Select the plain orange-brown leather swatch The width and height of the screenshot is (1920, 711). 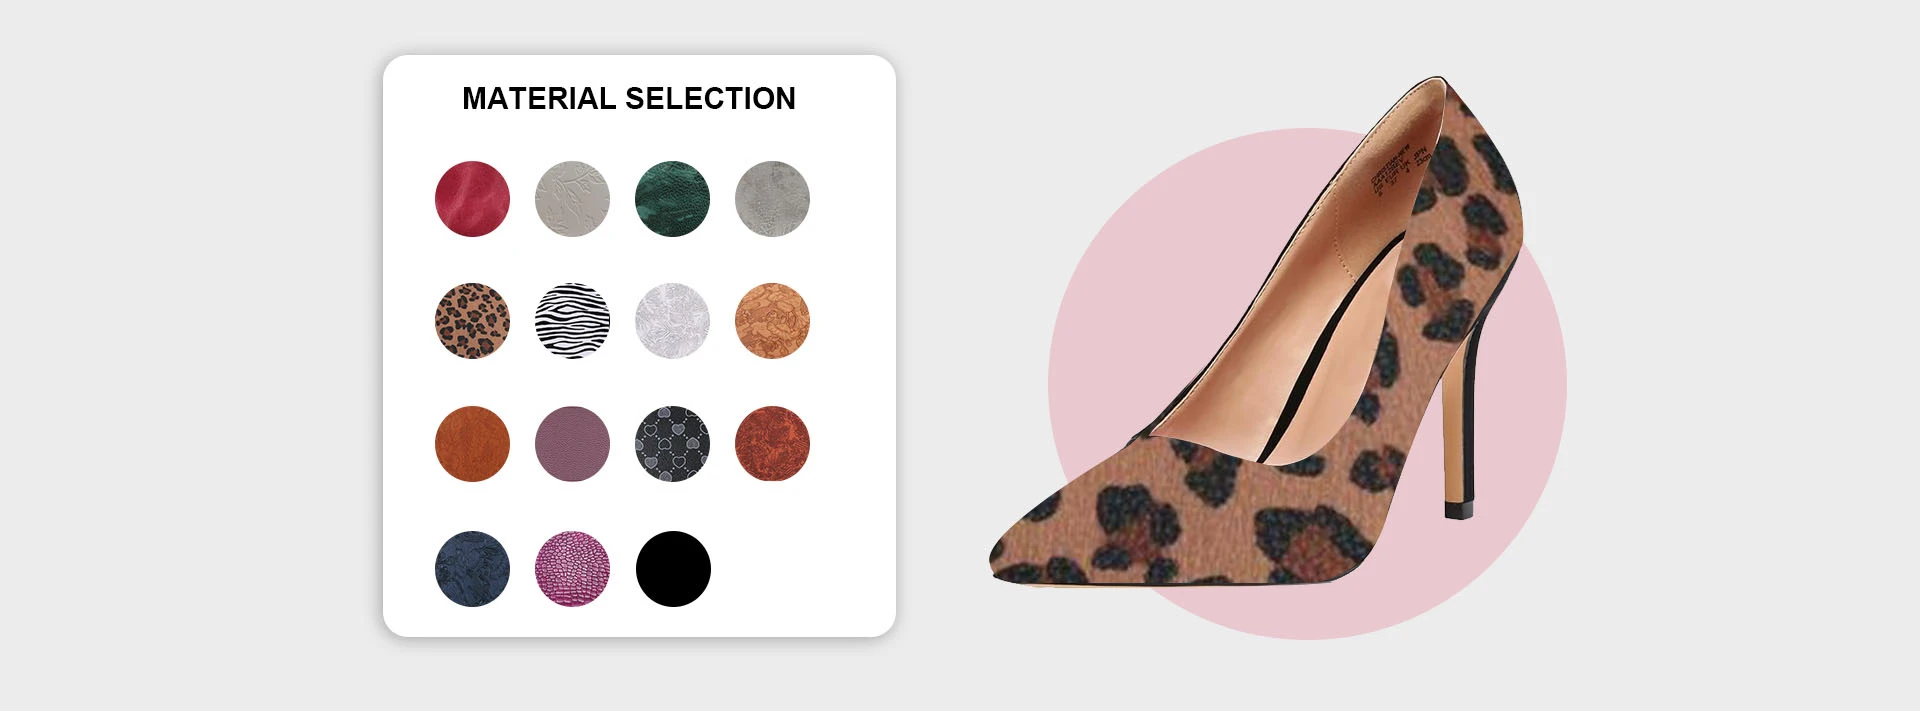[x=472, y=444]
